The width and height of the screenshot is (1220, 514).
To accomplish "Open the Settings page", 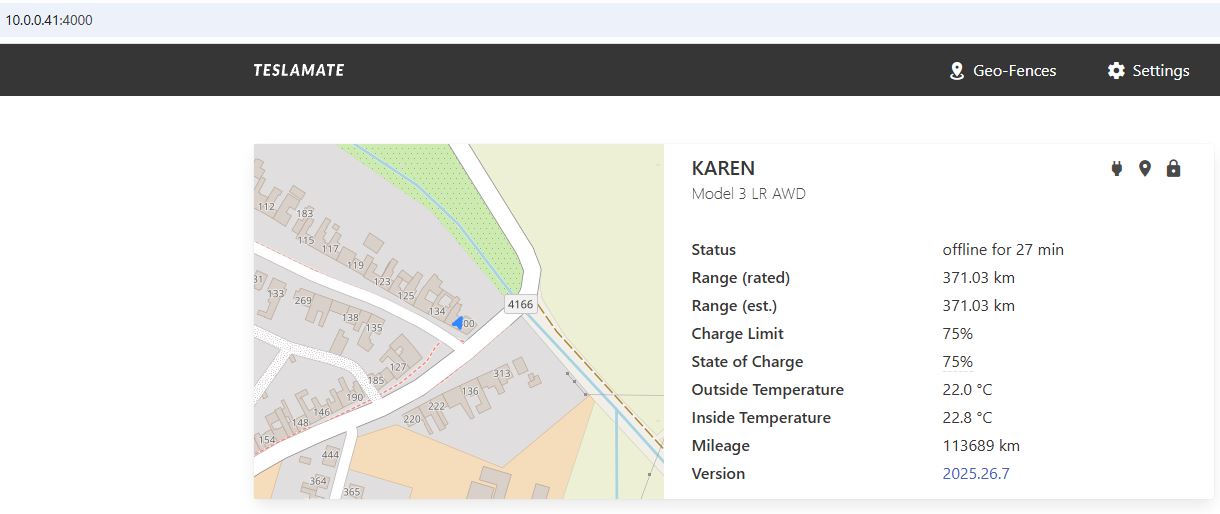I will coord(1148,71).
